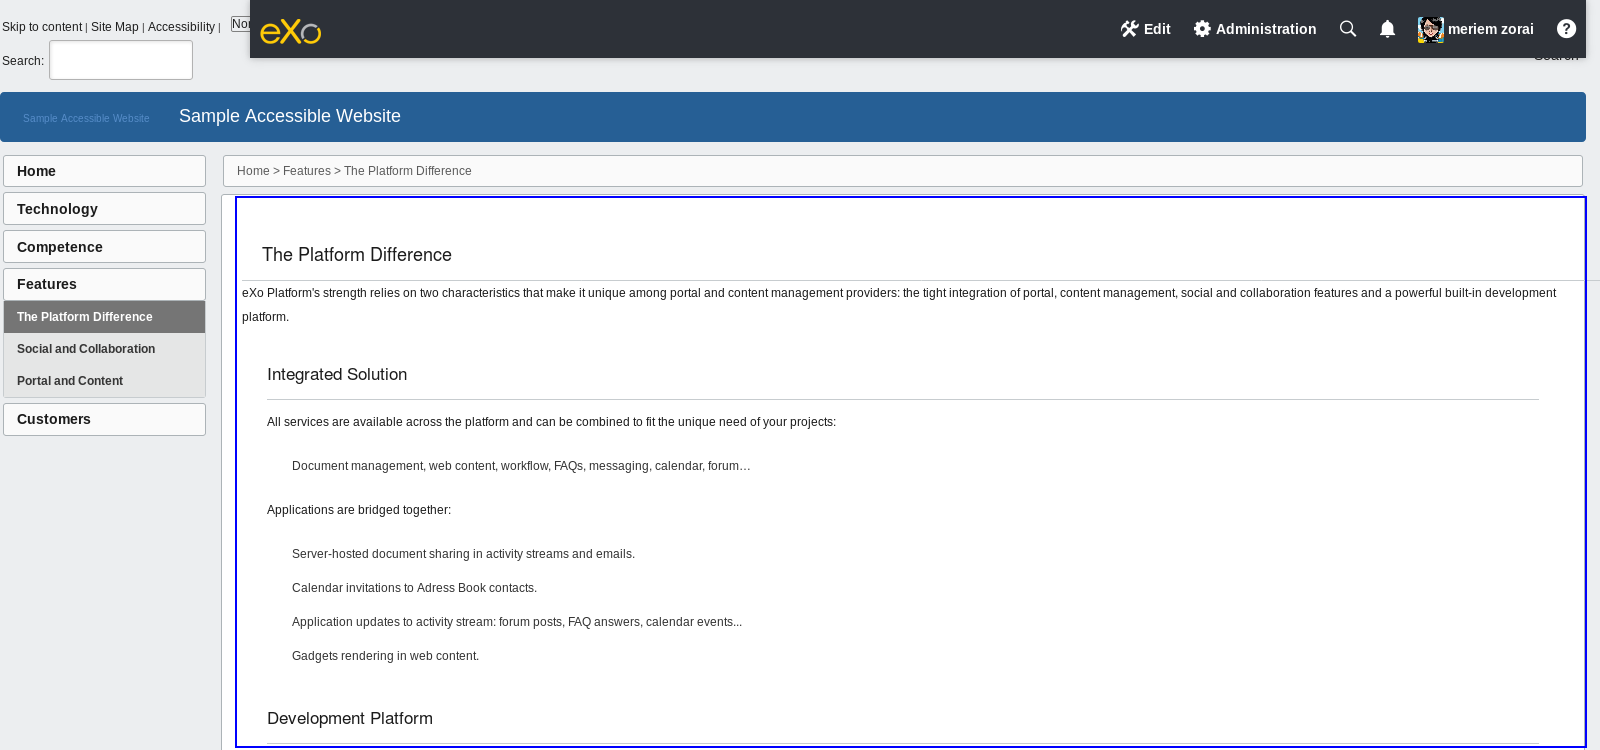Click 'Gadgets rendering in web content' item
1600x750 pixels.
tap(385, 656)
